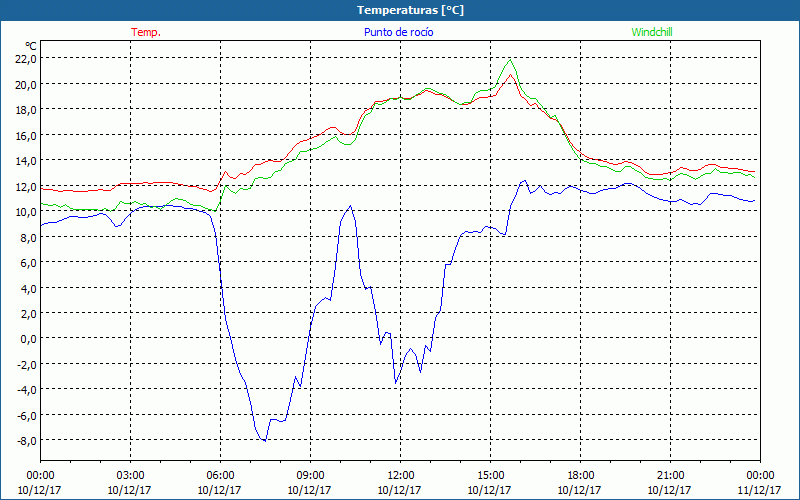Click the 11/12/17 date label
Image resolution: width=800 pixels, height=500 pixels.
point(760,490)
